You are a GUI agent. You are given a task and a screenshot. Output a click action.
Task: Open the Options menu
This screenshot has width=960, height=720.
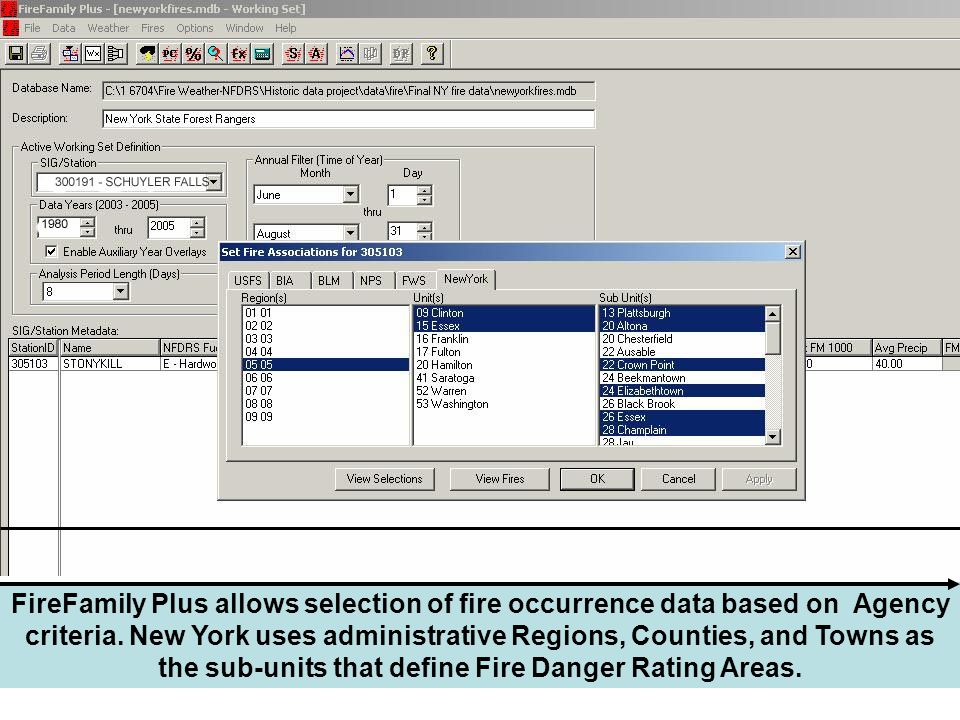(x=195, y=28)
